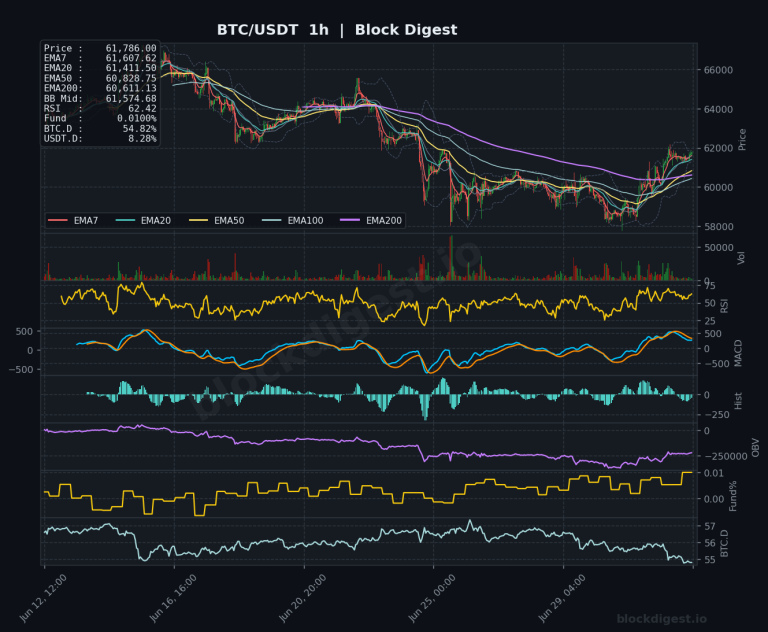
Task: Click the EMA200 legend entry
Action: [x=371, y=220]
